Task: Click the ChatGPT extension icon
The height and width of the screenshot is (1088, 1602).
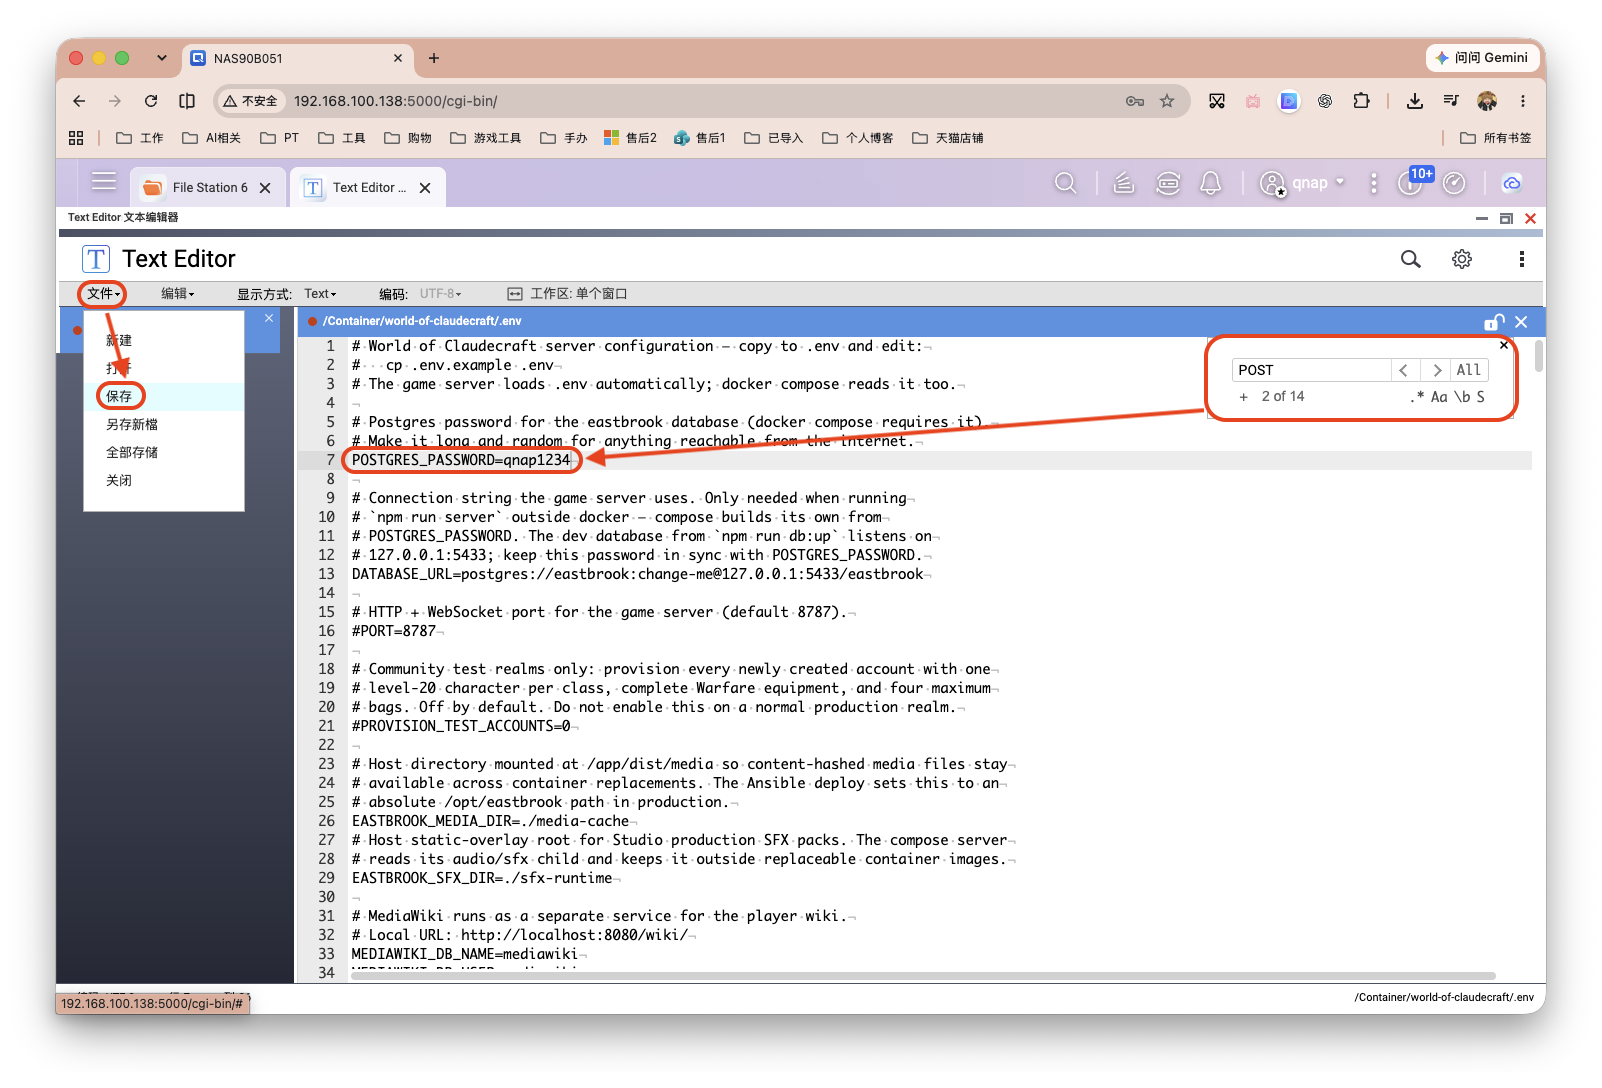Action: click(1325, 101)
